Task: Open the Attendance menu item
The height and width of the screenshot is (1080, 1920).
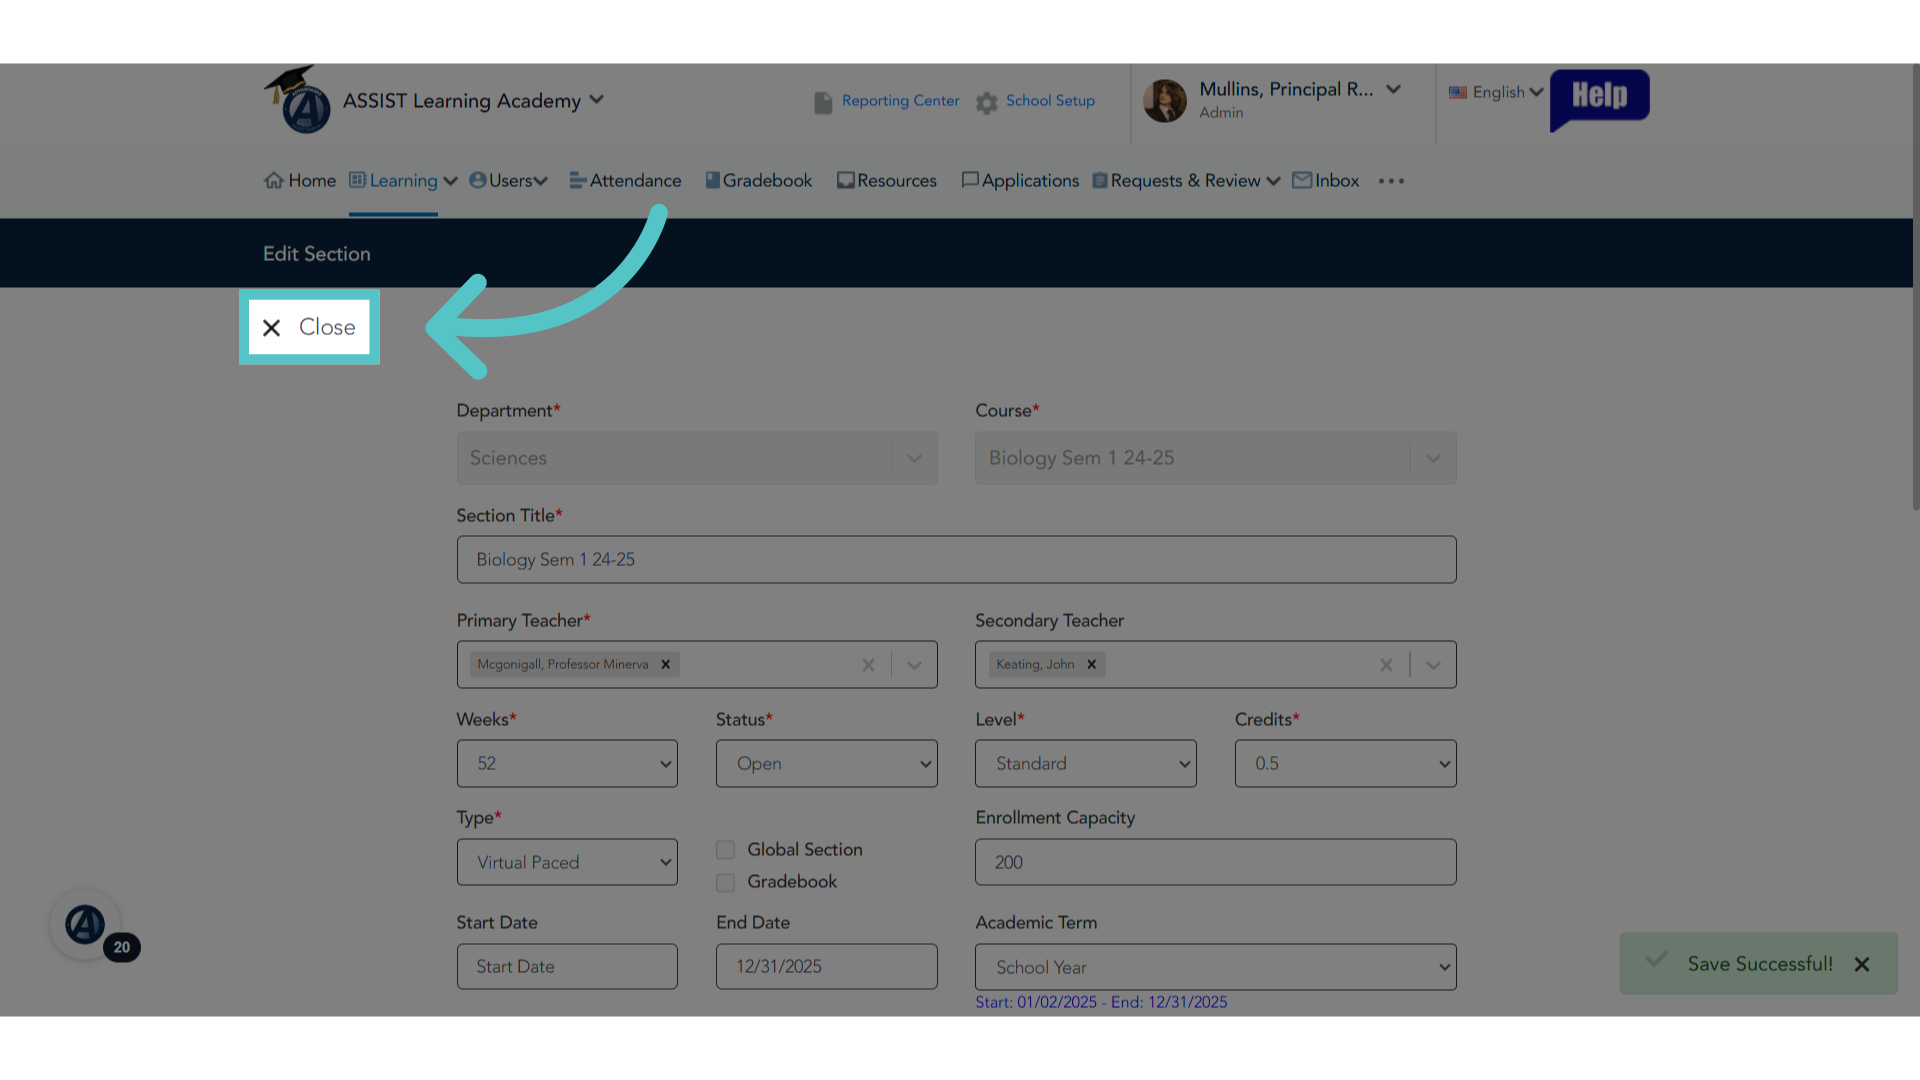Action: tap(625, 181)
